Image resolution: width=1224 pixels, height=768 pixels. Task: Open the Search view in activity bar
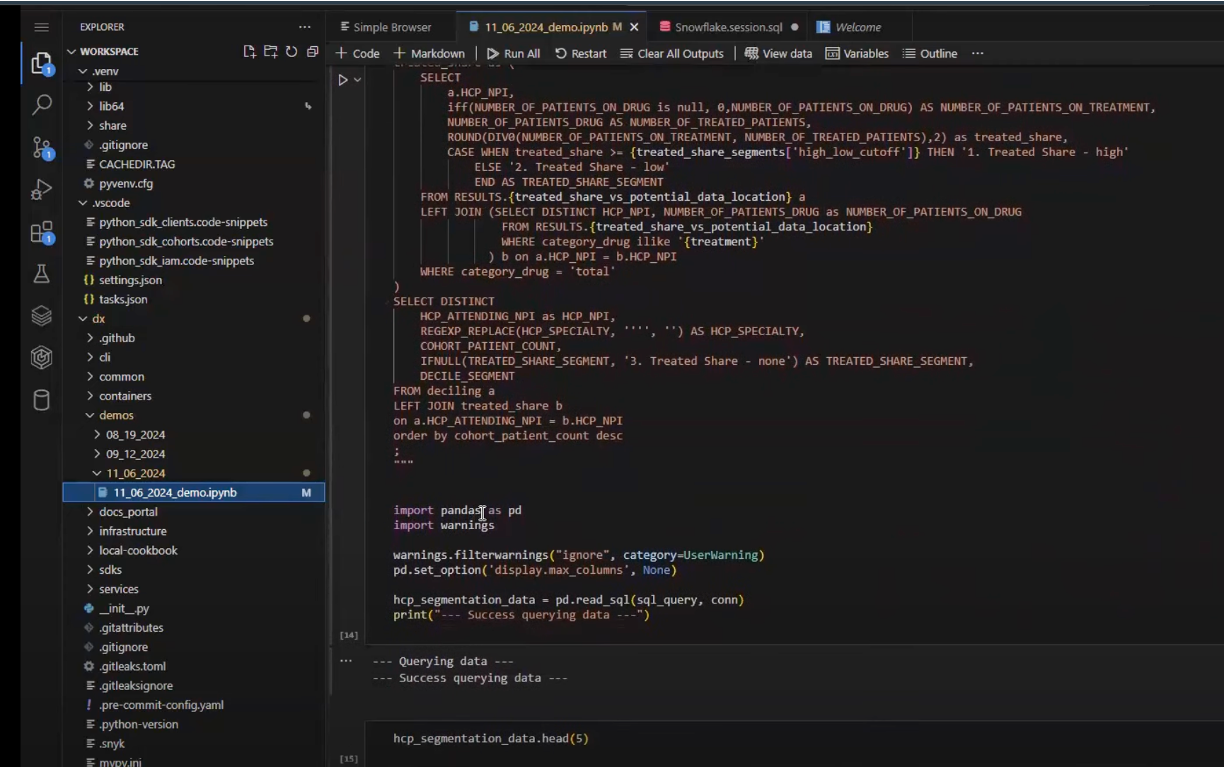tap(41, 104)
